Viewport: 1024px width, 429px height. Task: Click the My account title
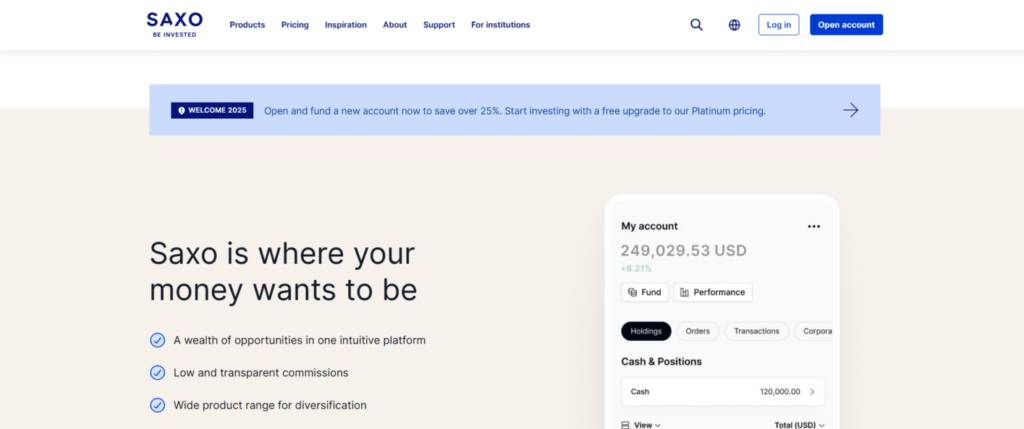click(x=649, y=226)
